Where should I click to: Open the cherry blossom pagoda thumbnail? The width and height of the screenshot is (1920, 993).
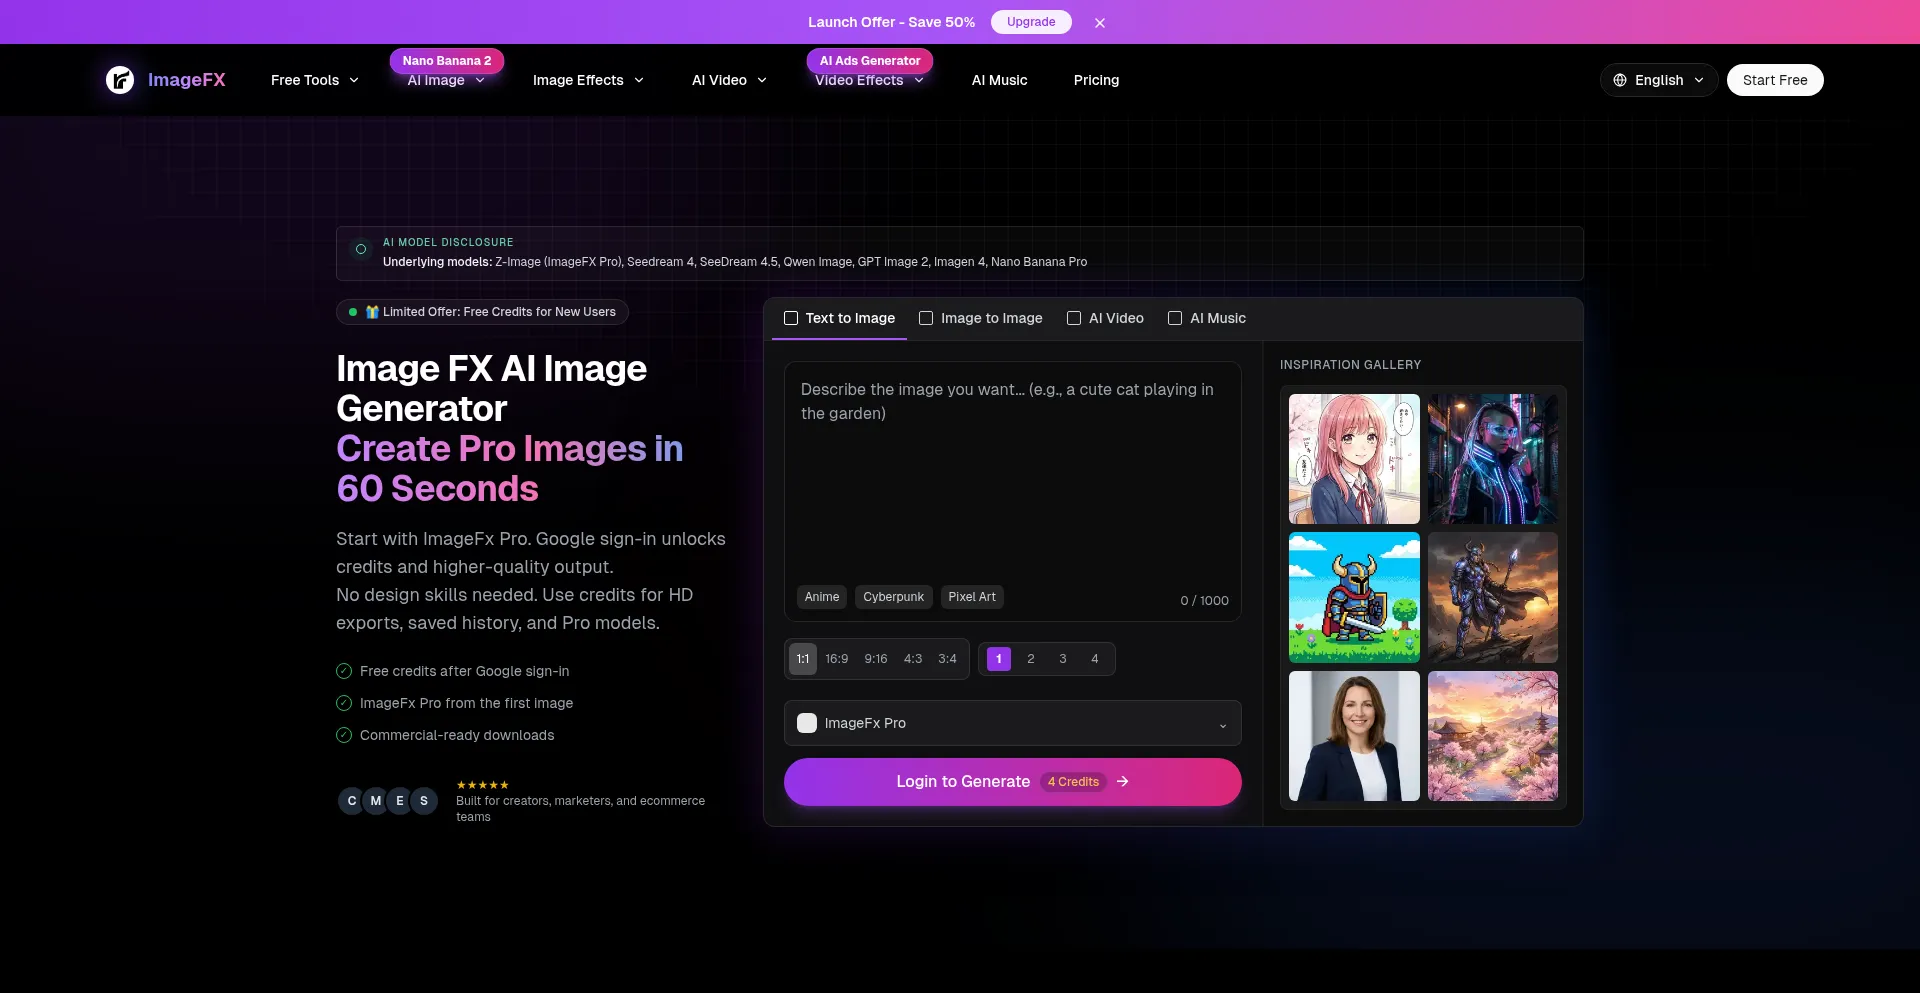click(x=1493, y=736)
